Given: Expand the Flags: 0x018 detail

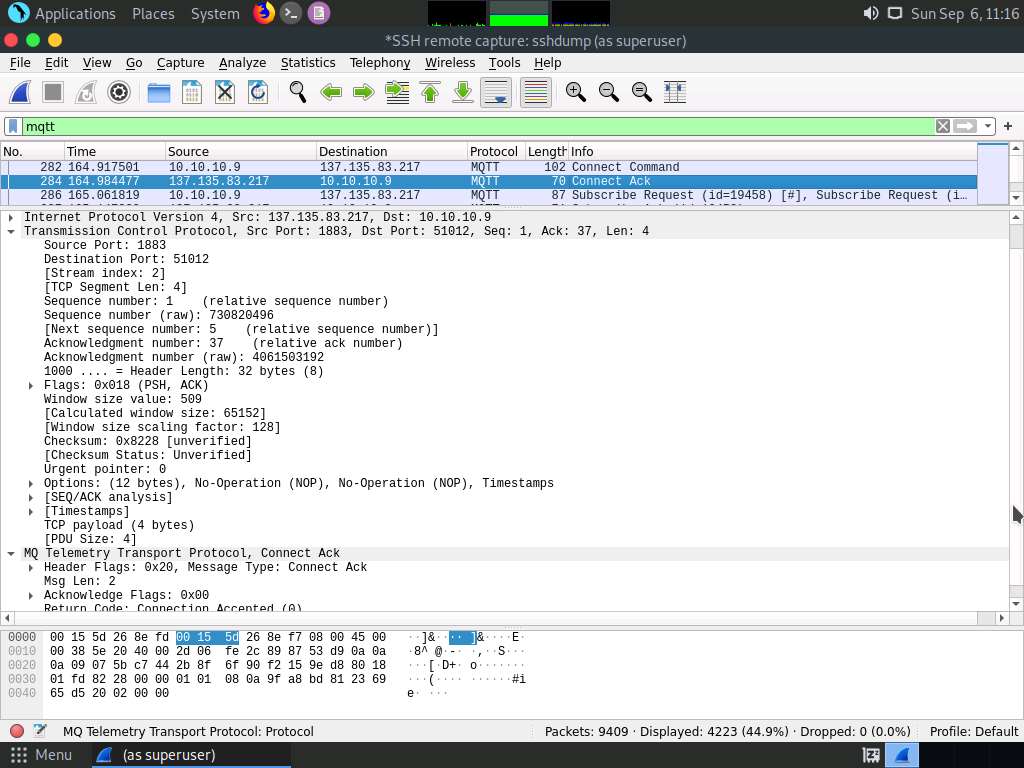Looking at the screenshot, I should coord(30,385).
